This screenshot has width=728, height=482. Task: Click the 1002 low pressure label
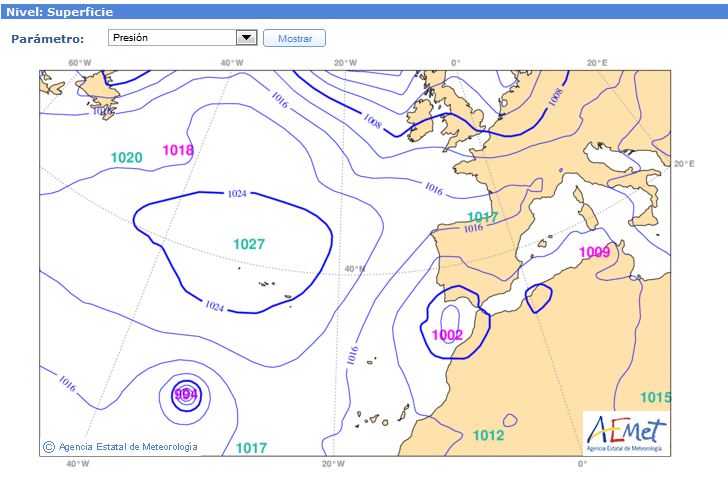[x=447, y=334]
